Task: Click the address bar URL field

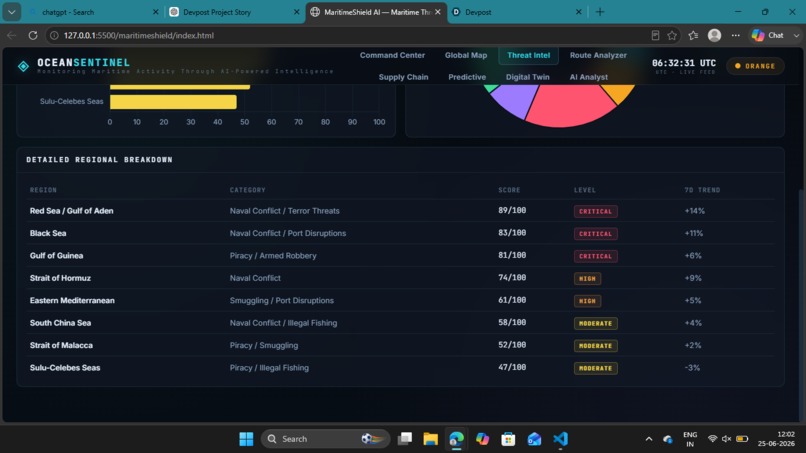Action: point(350,35)
